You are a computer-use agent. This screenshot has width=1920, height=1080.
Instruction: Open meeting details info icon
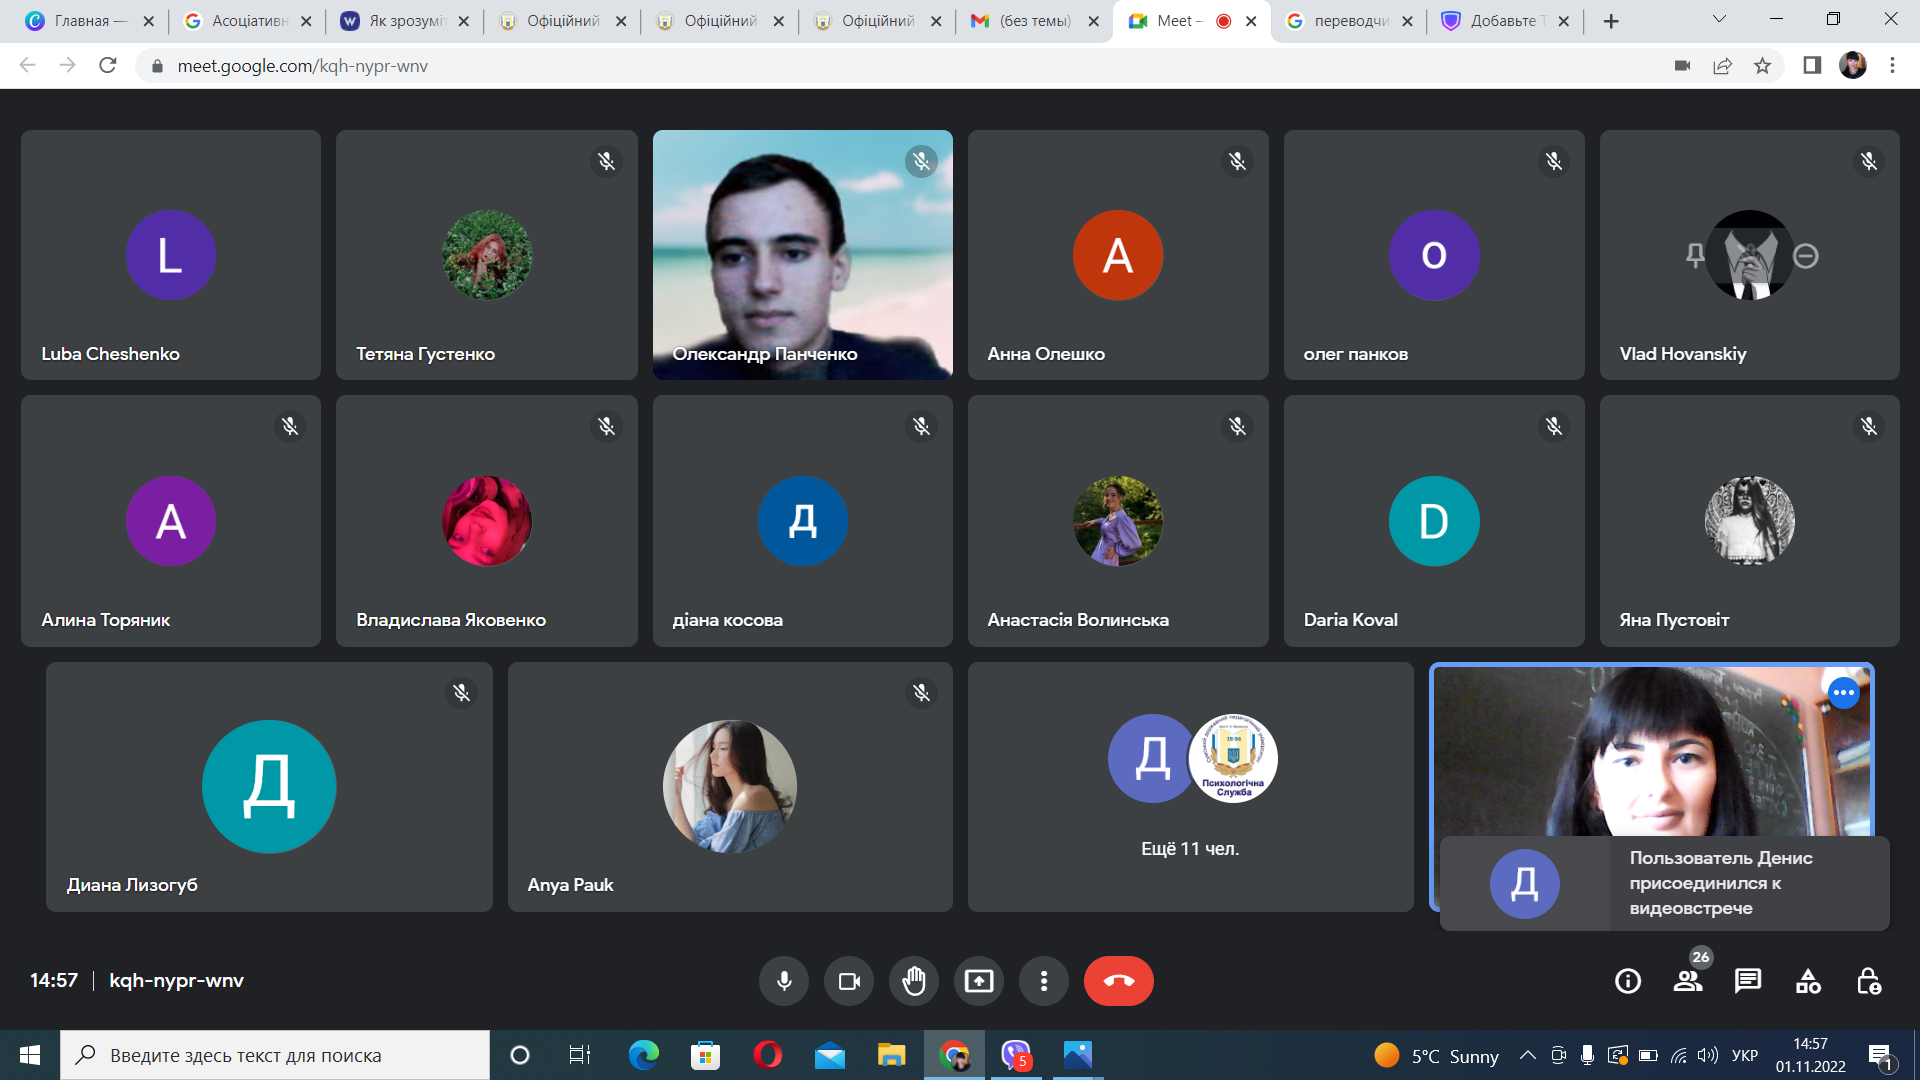[x=1628, y=981]
